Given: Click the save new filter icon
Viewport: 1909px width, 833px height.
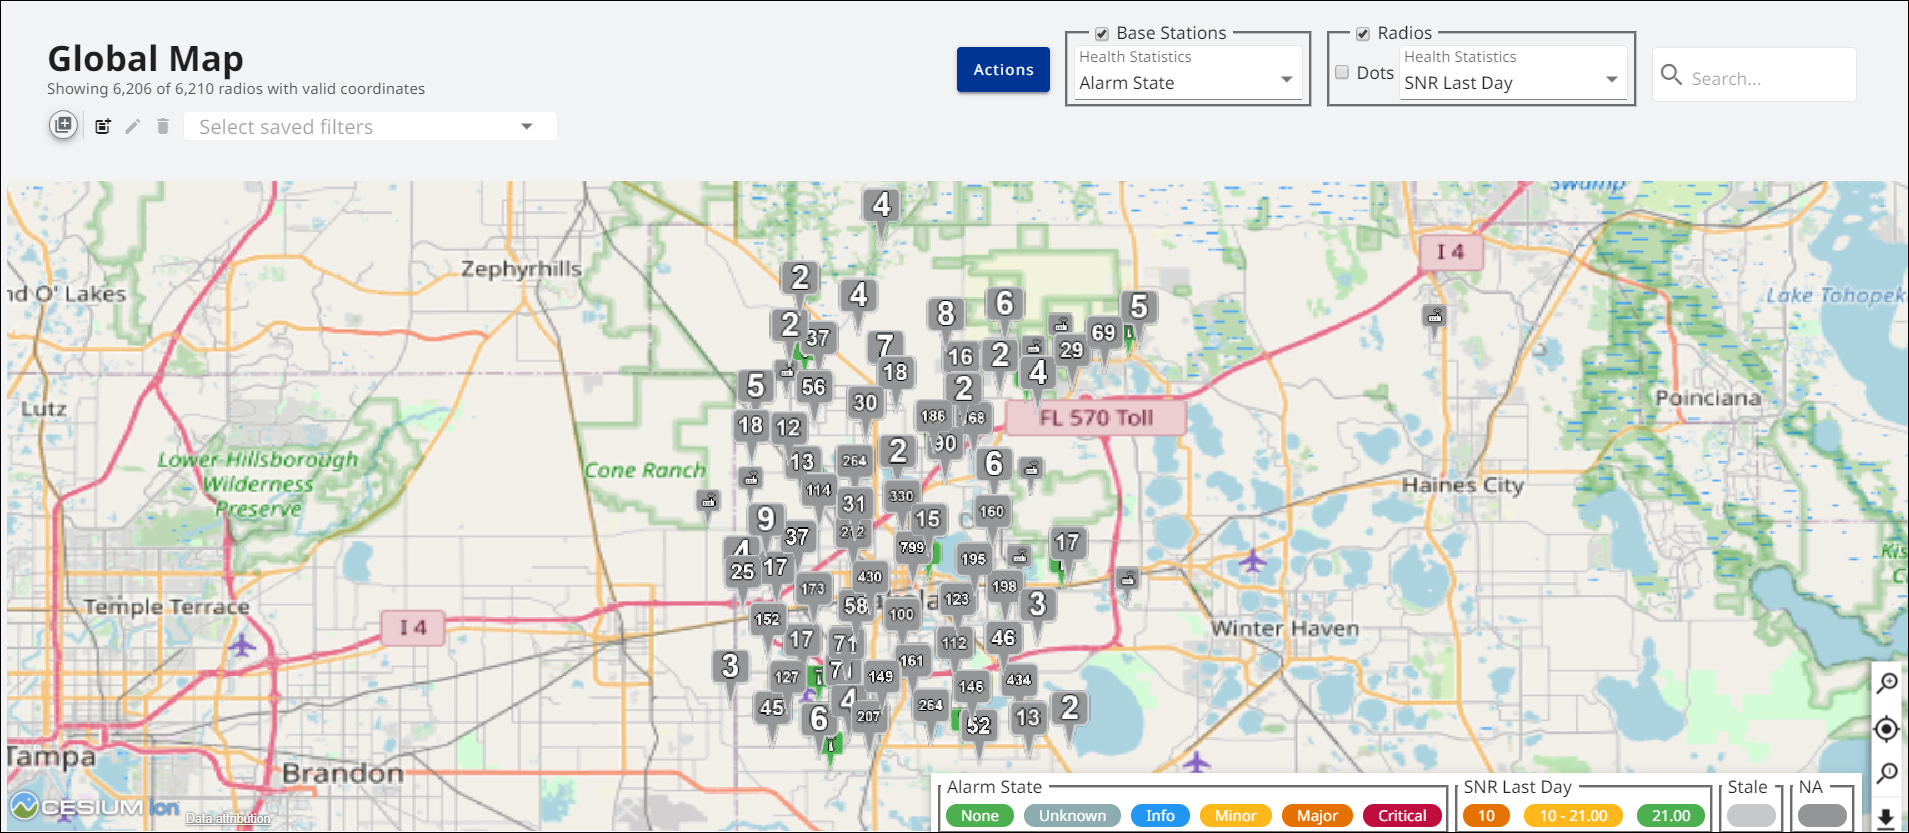Looking at the screenshot, I should [x=103, y=126].
